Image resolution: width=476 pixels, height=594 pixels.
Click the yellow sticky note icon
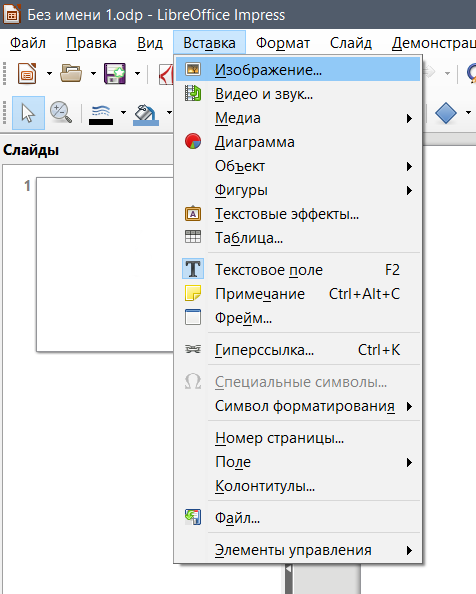(193, 294)
